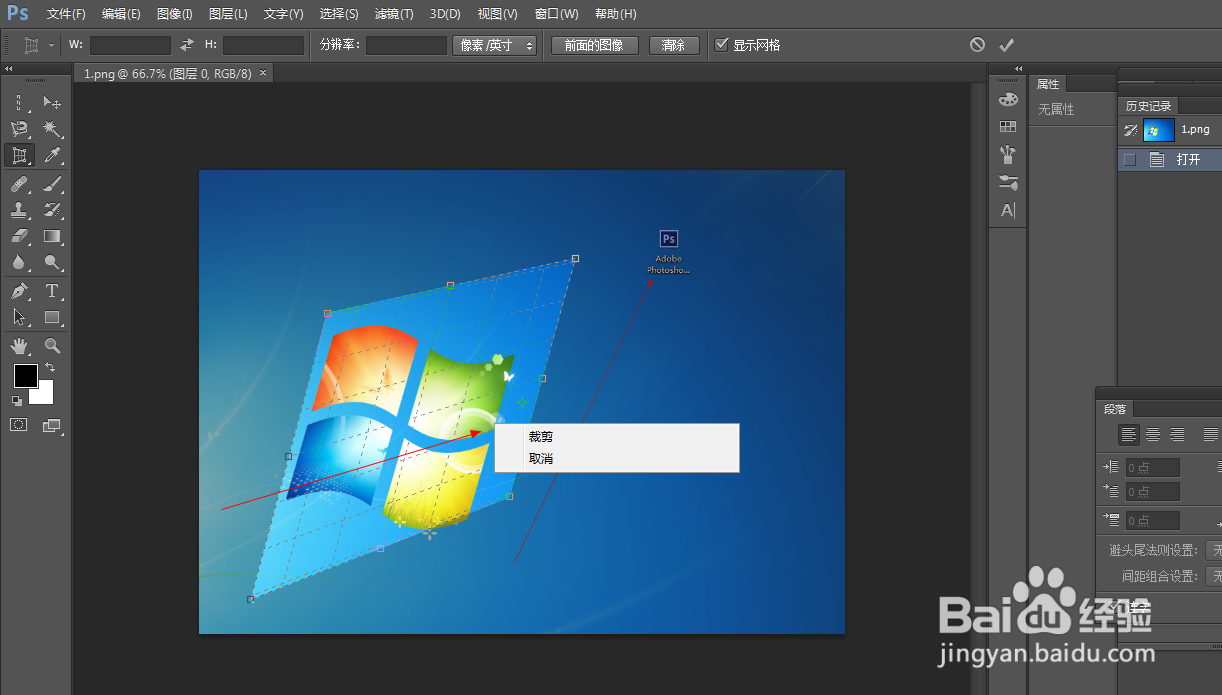Choose justify last left in 段落 panel

coord(1211,434)
